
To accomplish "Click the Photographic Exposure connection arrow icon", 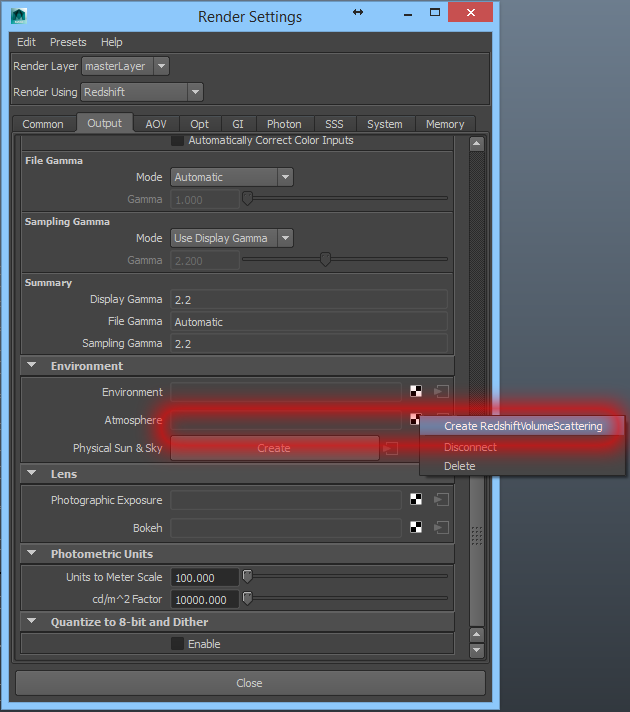I will coord(441,499).
